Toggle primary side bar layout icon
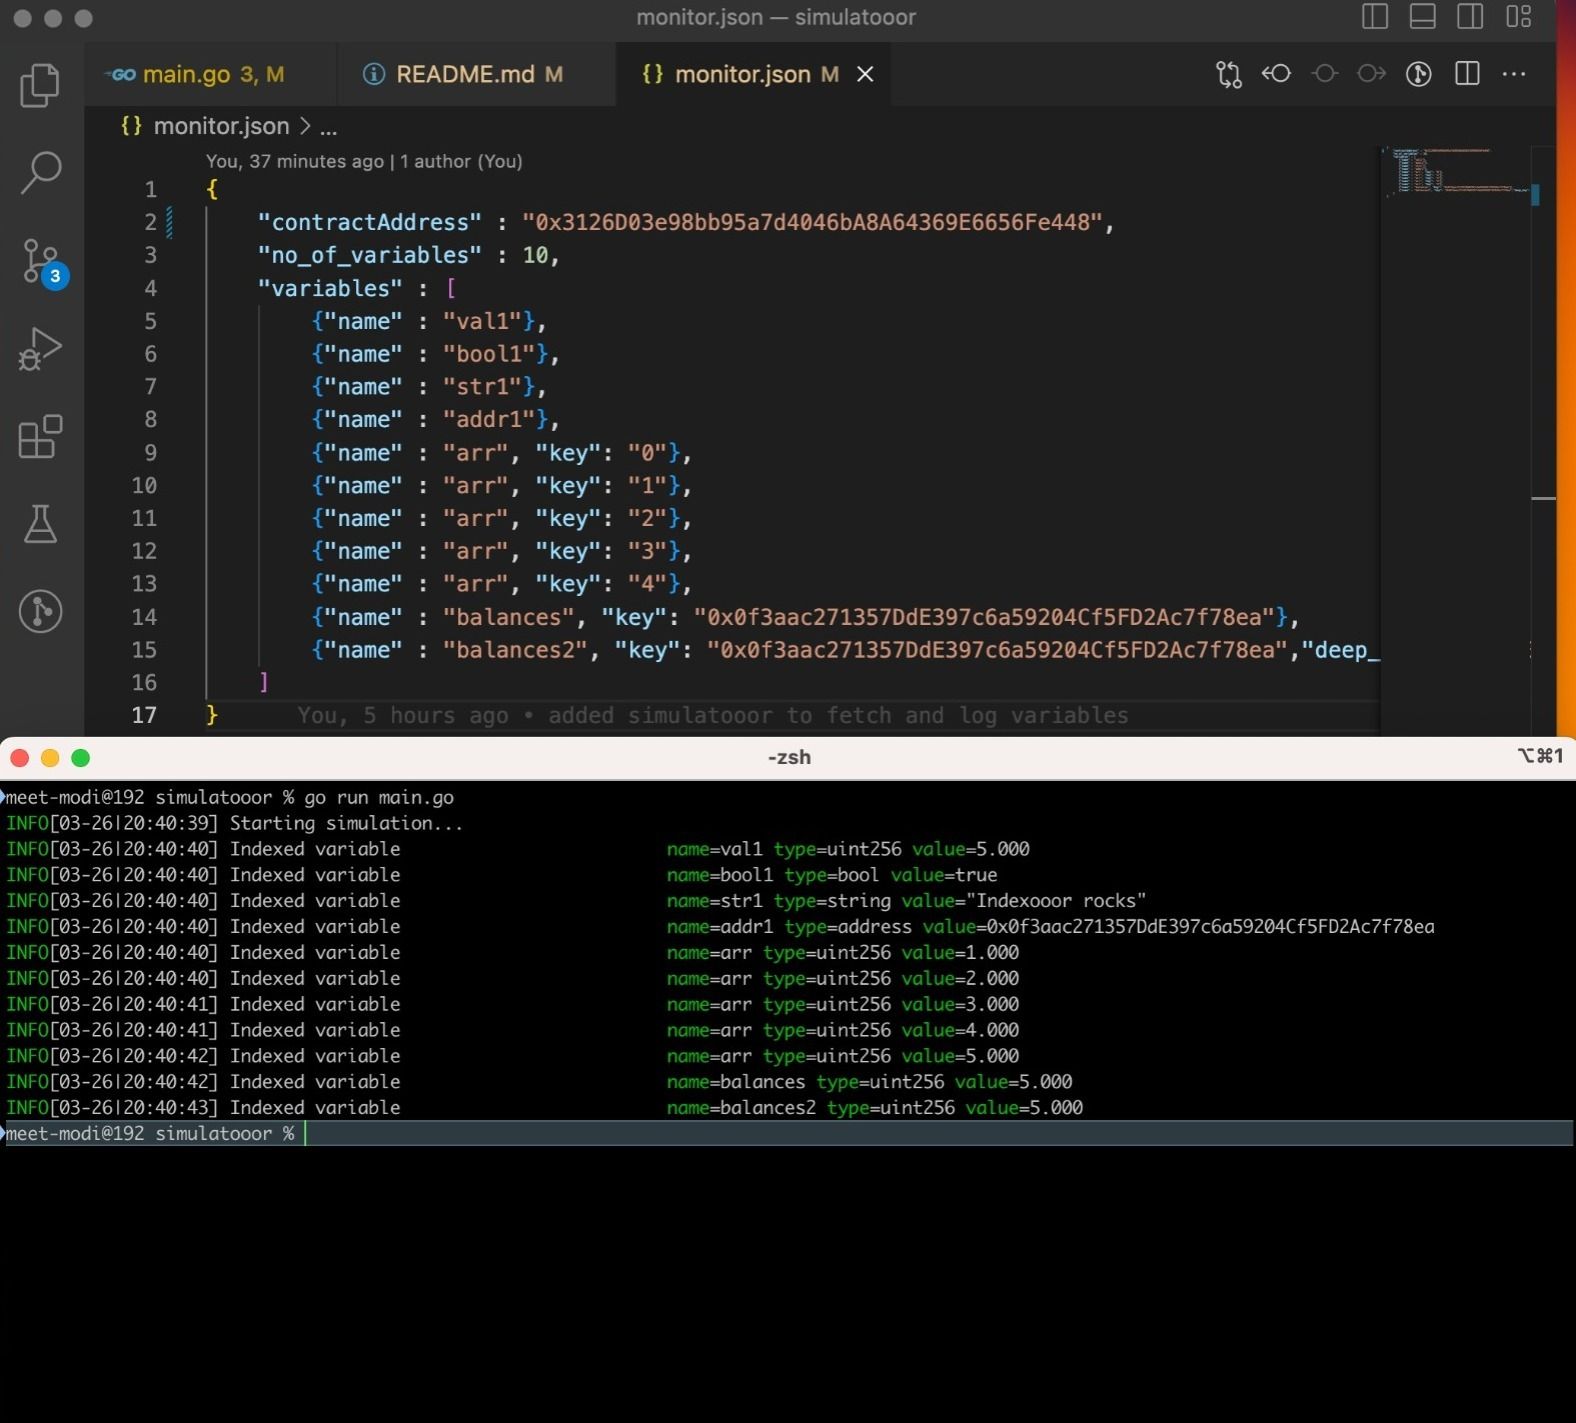The width and height of the screenshot is (1576, 1423). coord(1375,17)
